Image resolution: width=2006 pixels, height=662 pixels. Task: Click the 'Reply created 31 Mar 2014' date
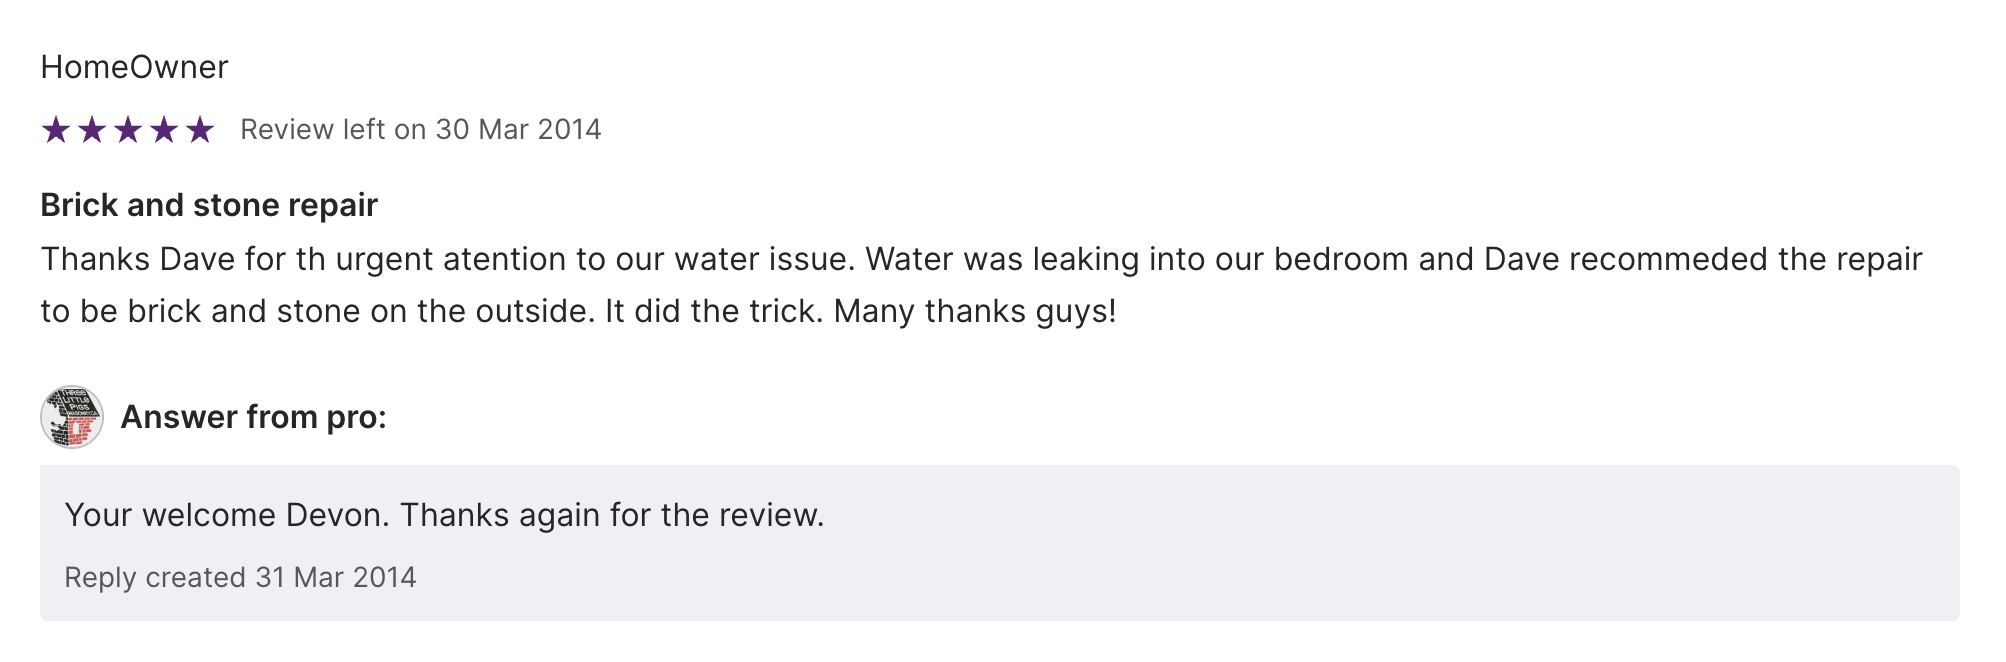(240, 578)
